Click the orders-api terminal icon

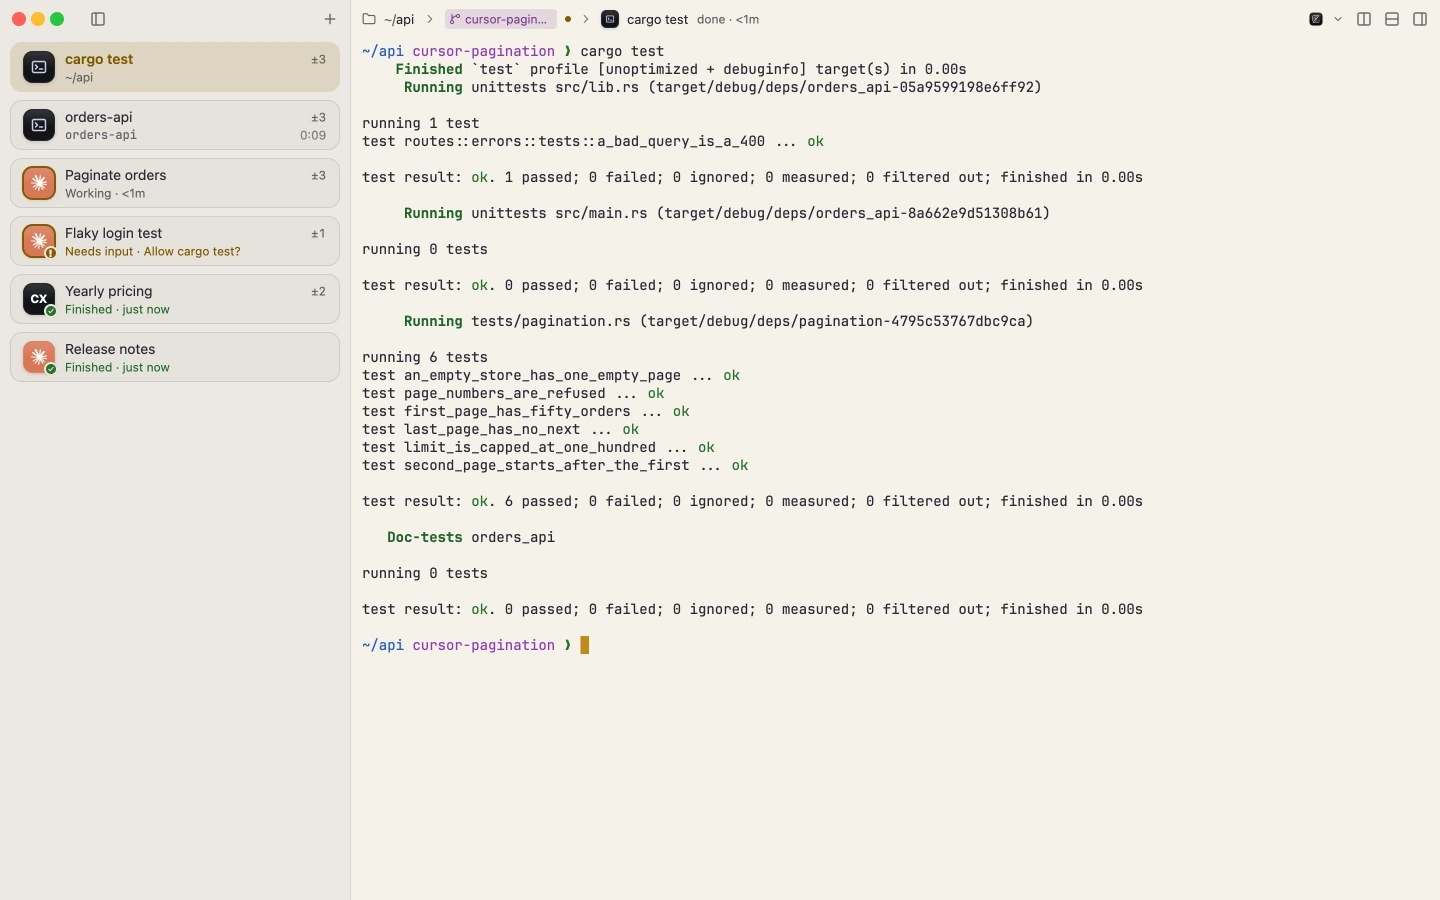39,125
